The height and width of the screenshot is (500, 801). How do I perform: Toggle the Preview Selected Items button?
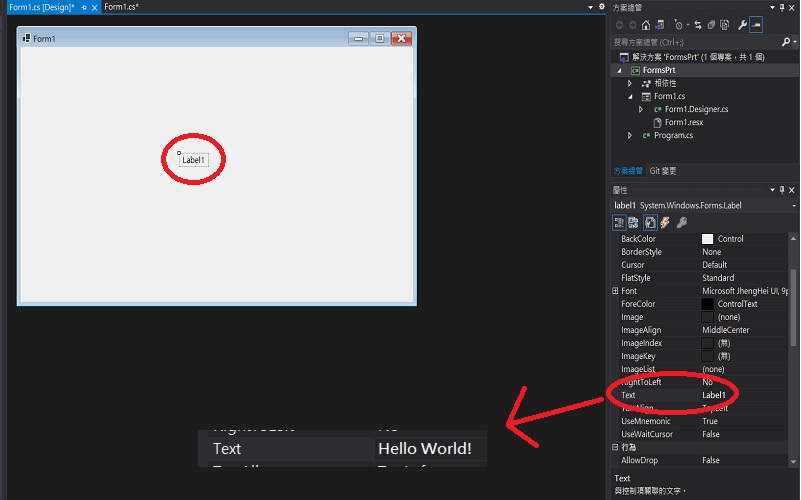[x=756, y=25]
